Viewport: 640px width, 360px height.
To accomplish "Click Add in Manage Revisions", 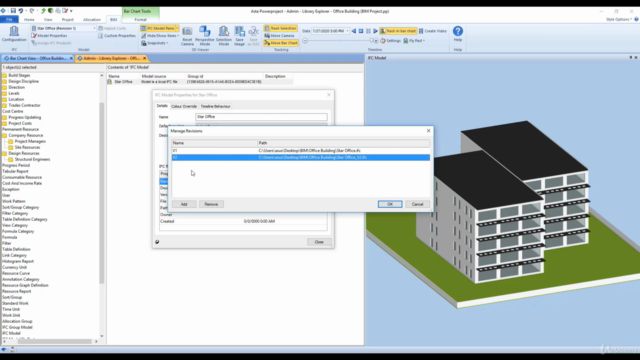I will point(184,204).
